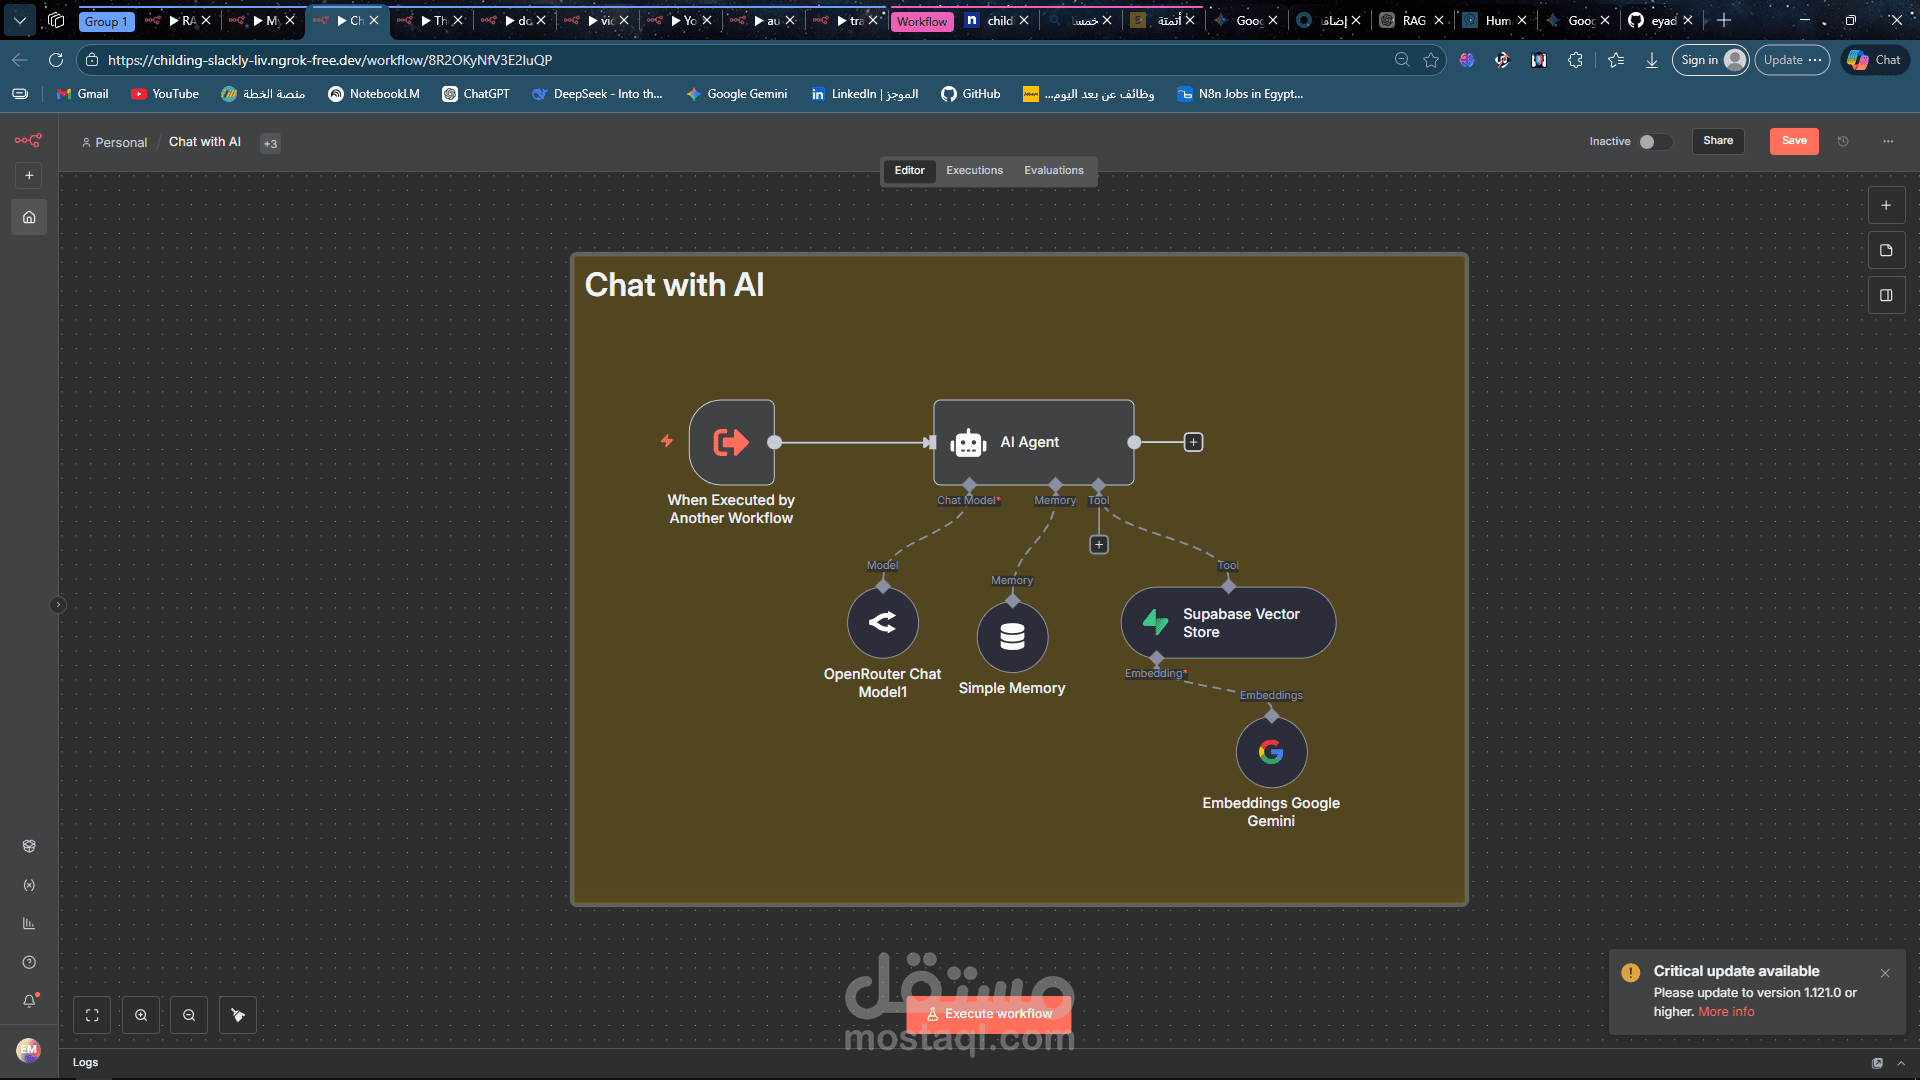
Task: Open the OpenRouter Chat Model1 node
Action: [882, 623]
